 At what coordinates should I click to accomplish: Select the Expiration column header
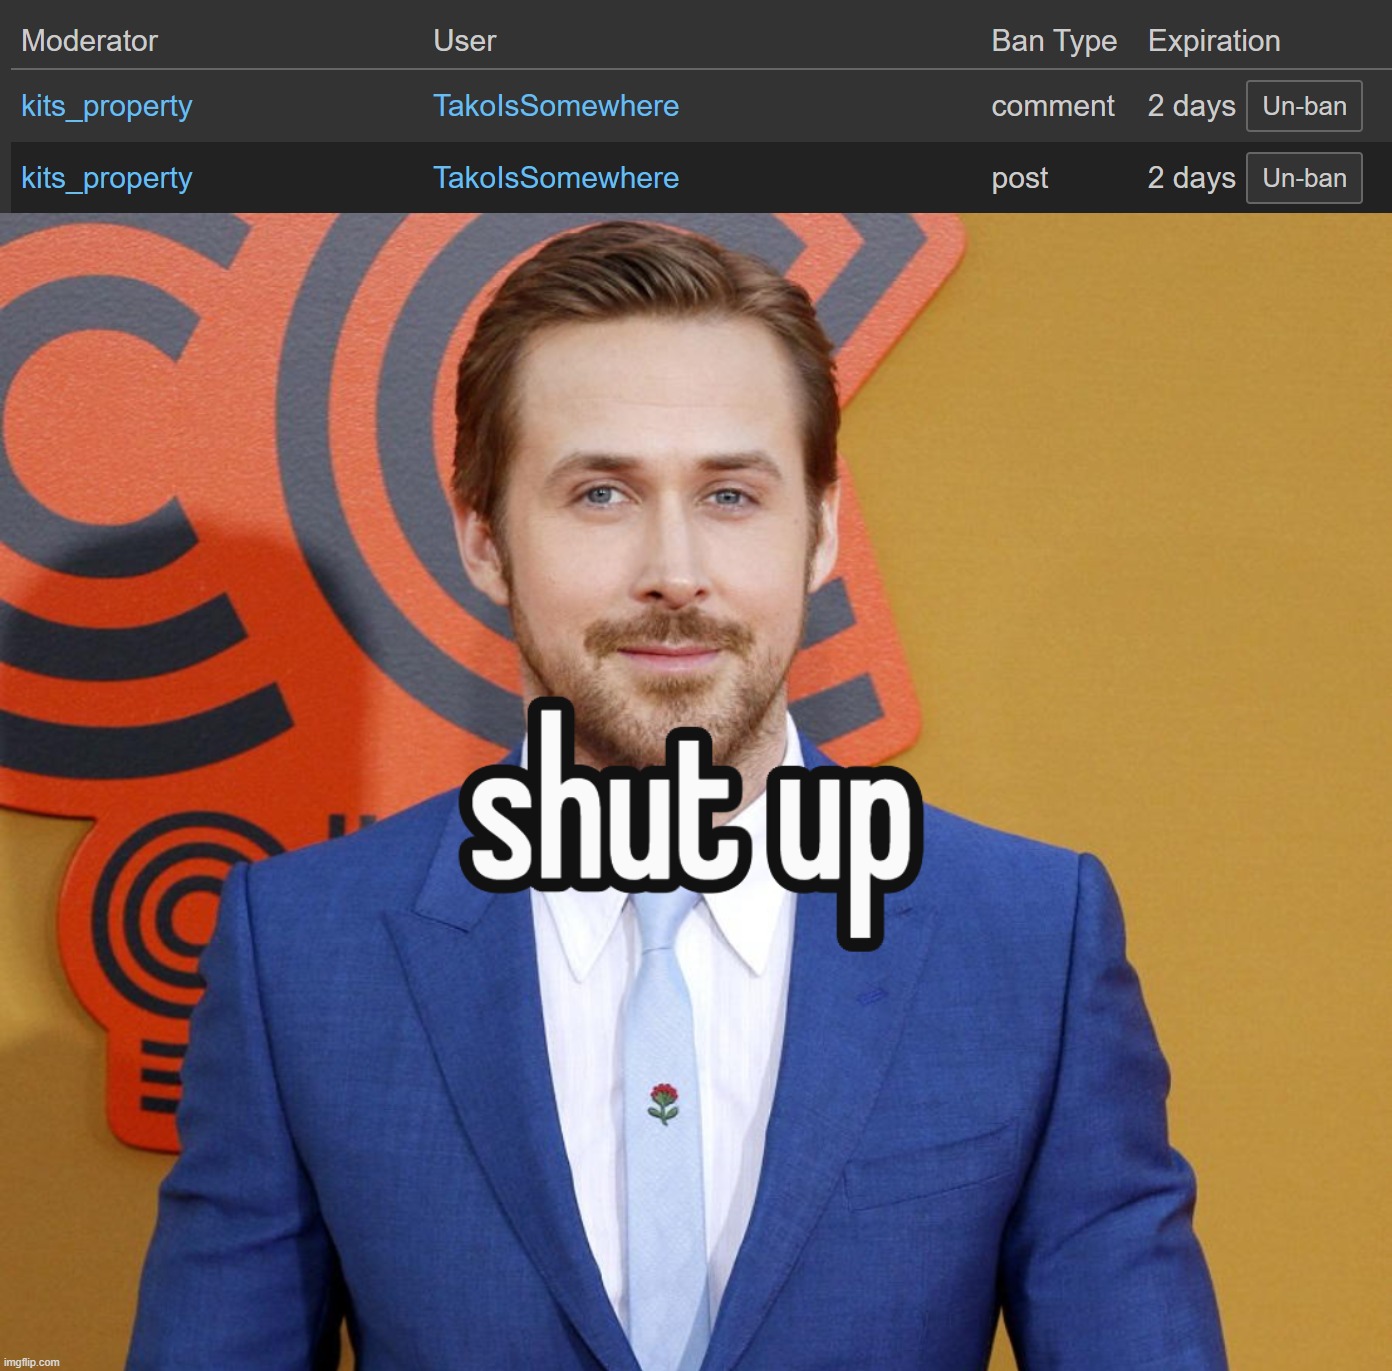click(1214, 41)
